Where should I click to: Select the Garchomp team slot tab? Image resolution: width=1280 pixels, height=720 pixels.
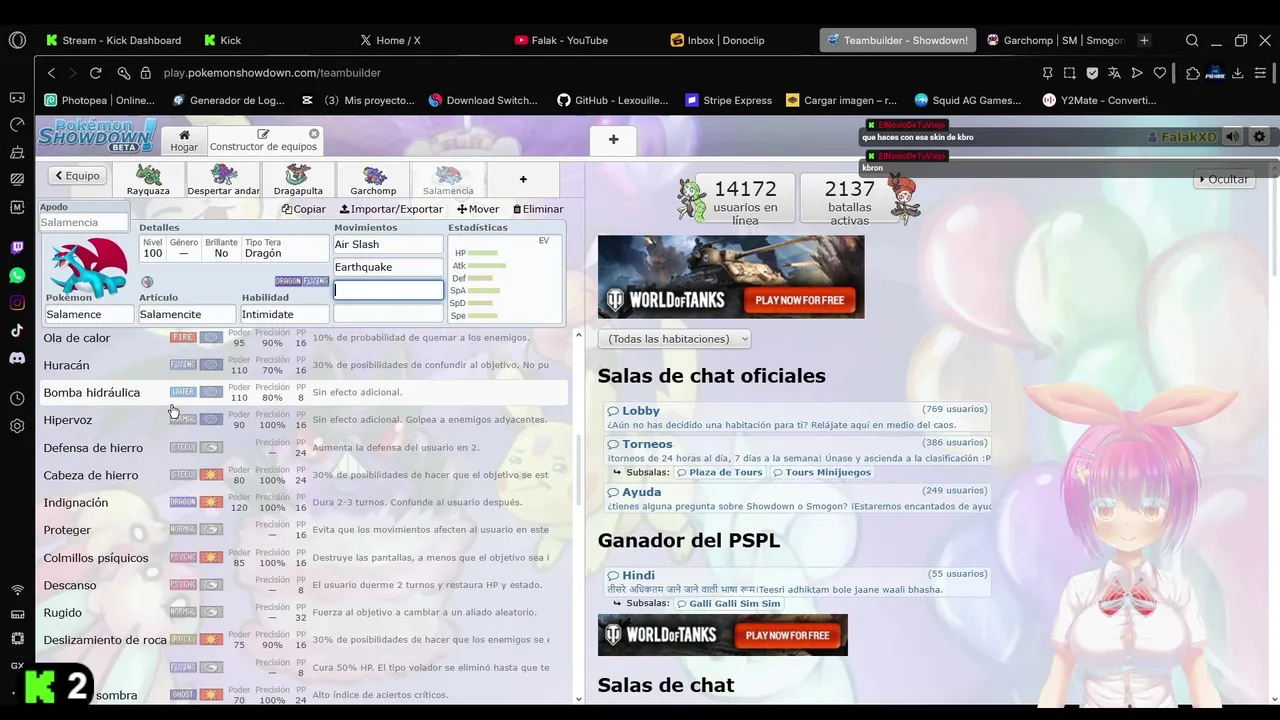tap(373, 180)
